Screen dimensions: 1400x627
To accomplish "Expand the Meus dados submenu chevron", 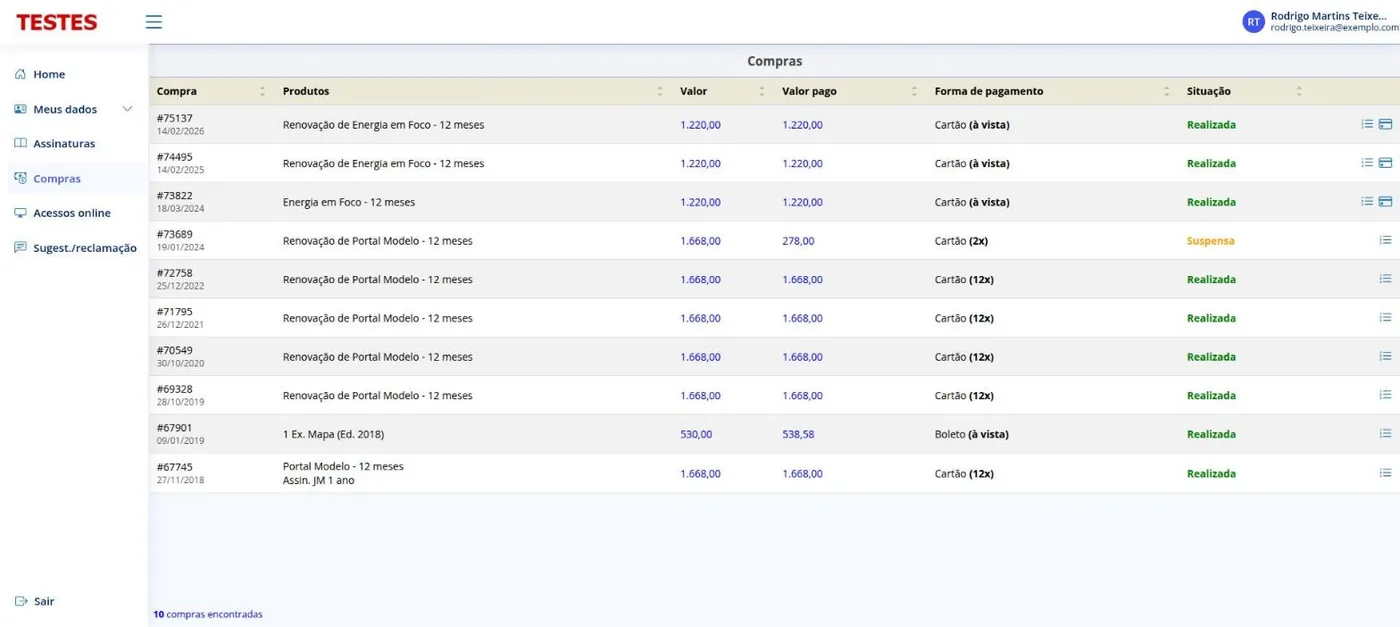I will (x=127, y=109).
